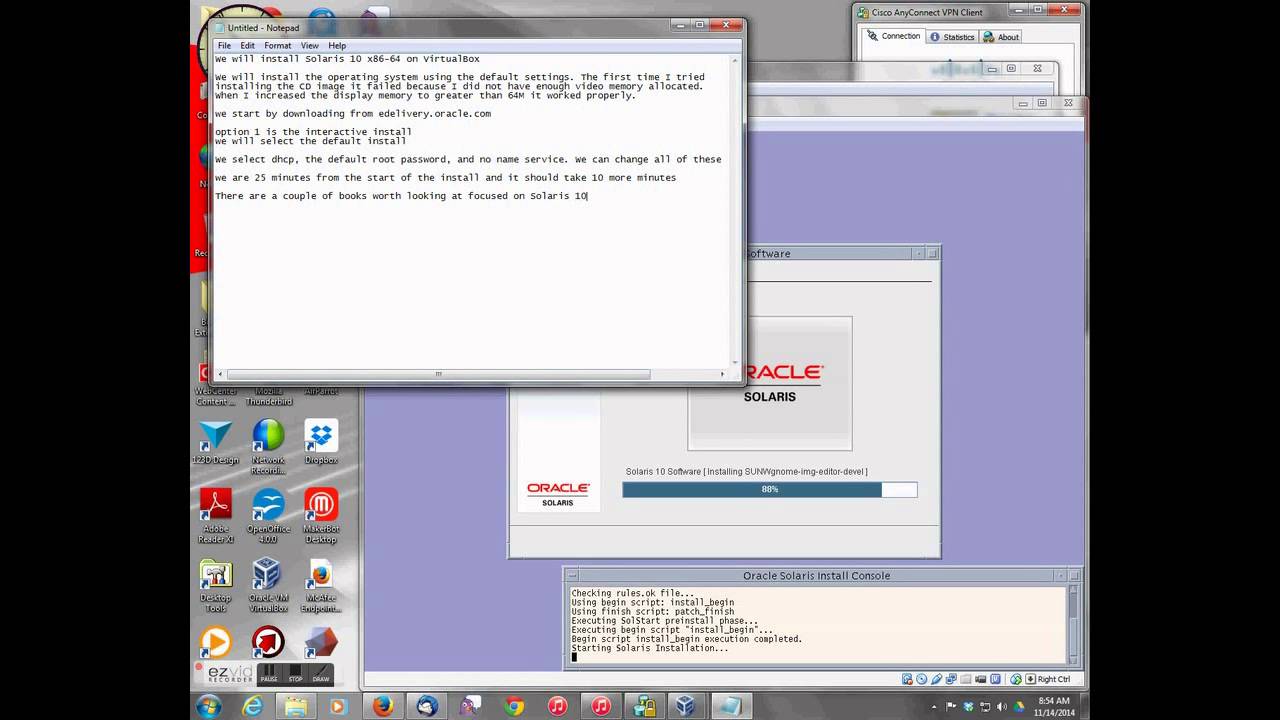The height and width of the screenshot is (720, 1280).
Task: Launch Internet Explorer from the taskbar
Action: pos(253,706)
